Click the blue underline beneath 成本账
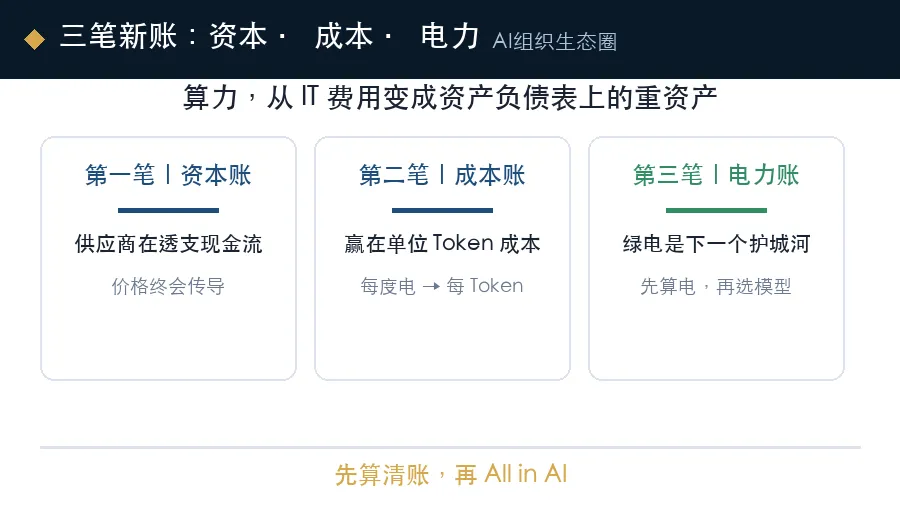900x520 pixels. [442, 211]
